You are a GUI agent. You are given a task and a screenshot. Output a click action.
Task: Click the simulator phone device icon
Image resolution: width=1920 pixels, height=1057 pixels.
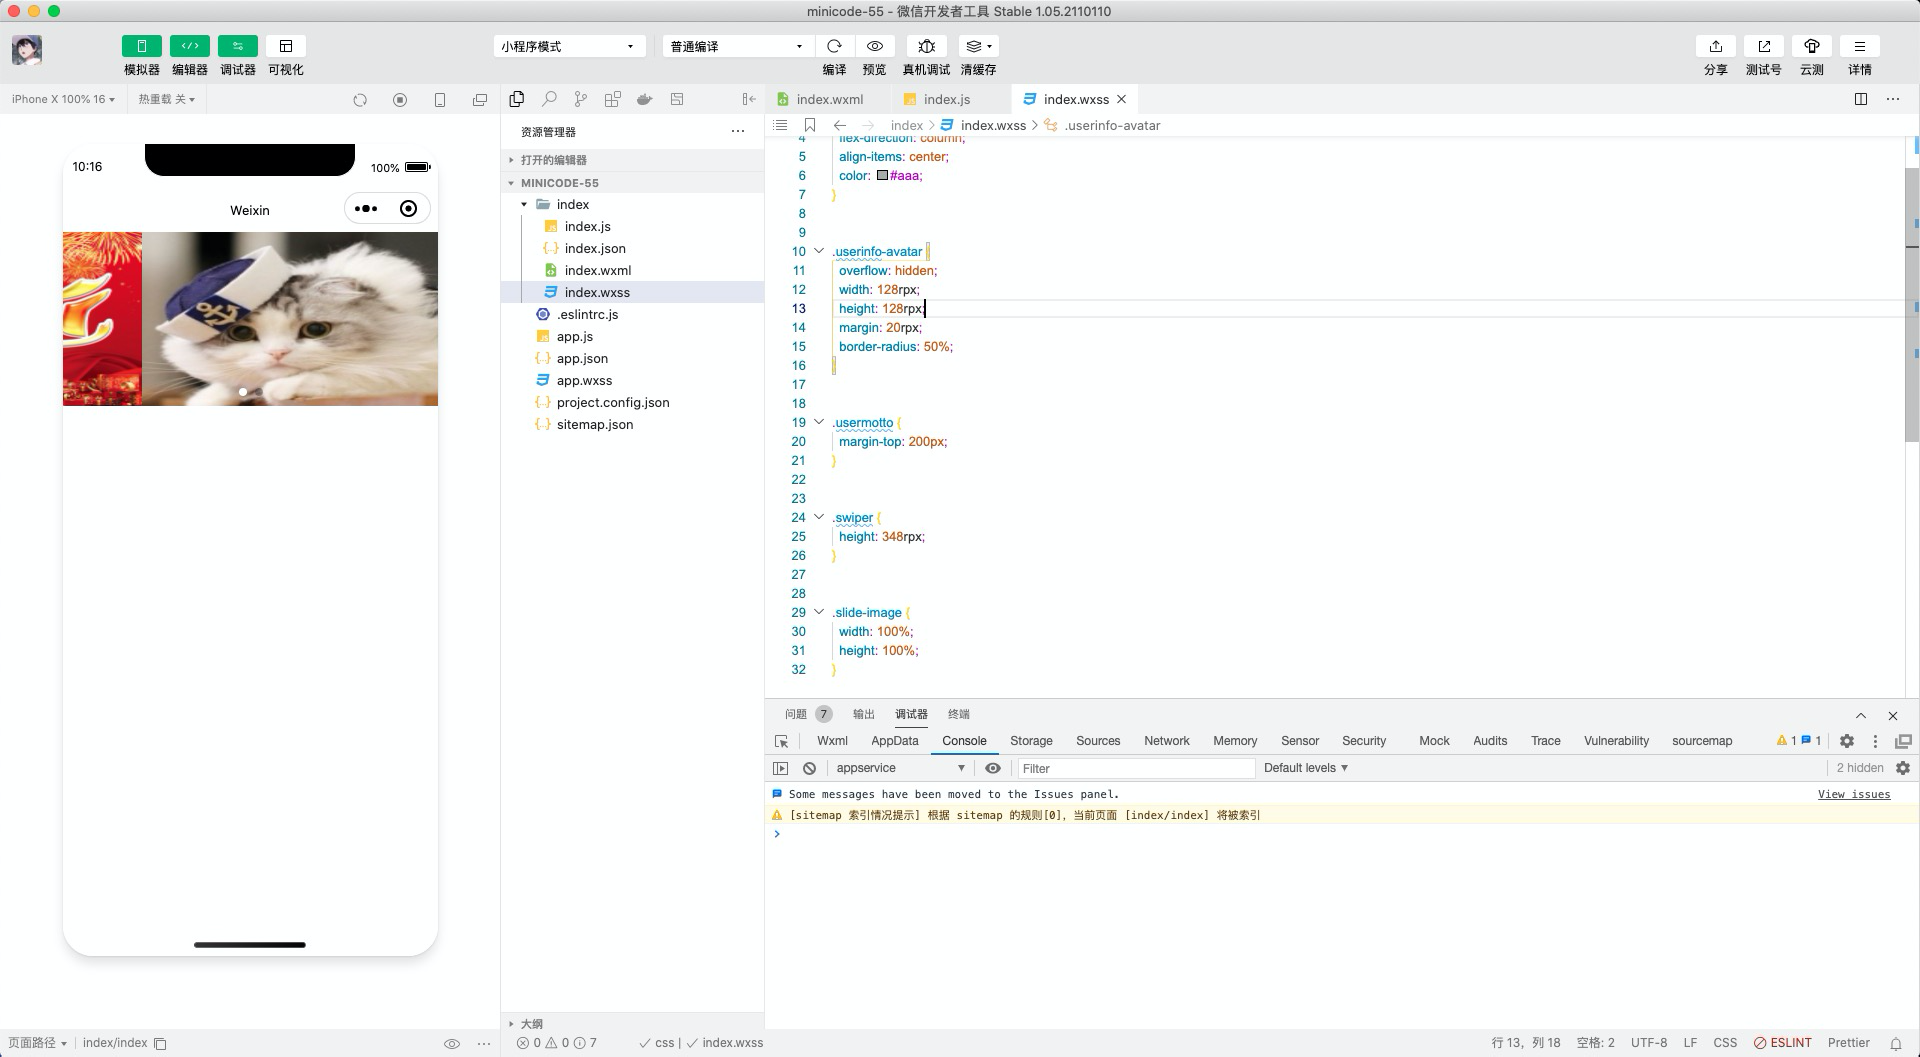(440, 100)
